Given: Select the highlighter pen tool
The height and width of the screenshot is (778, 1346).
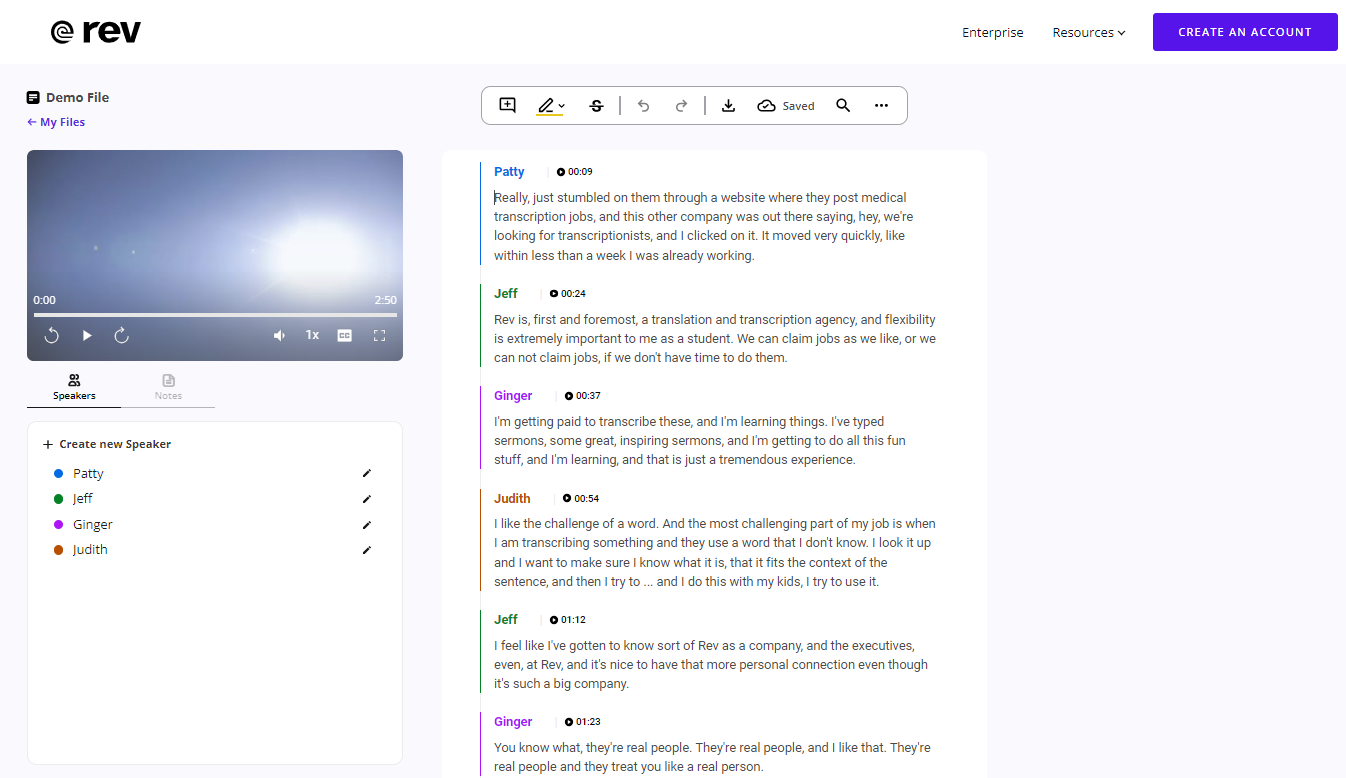Looking at the screenshot, I should tap(546, 105).
